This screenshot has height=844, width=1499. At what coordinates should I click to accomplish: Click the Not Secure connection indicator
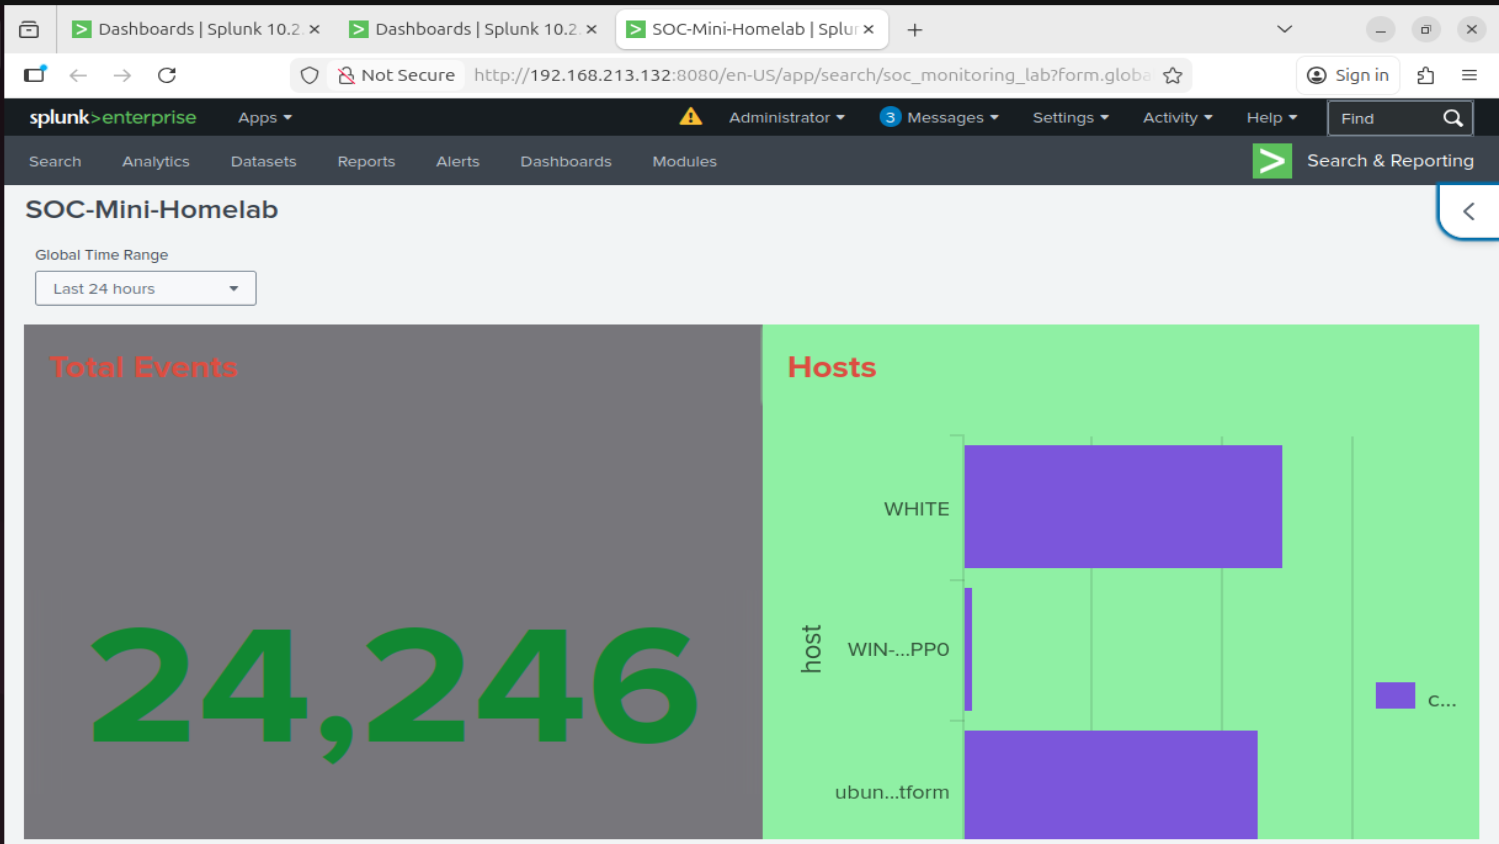click(x=397, y=75)
